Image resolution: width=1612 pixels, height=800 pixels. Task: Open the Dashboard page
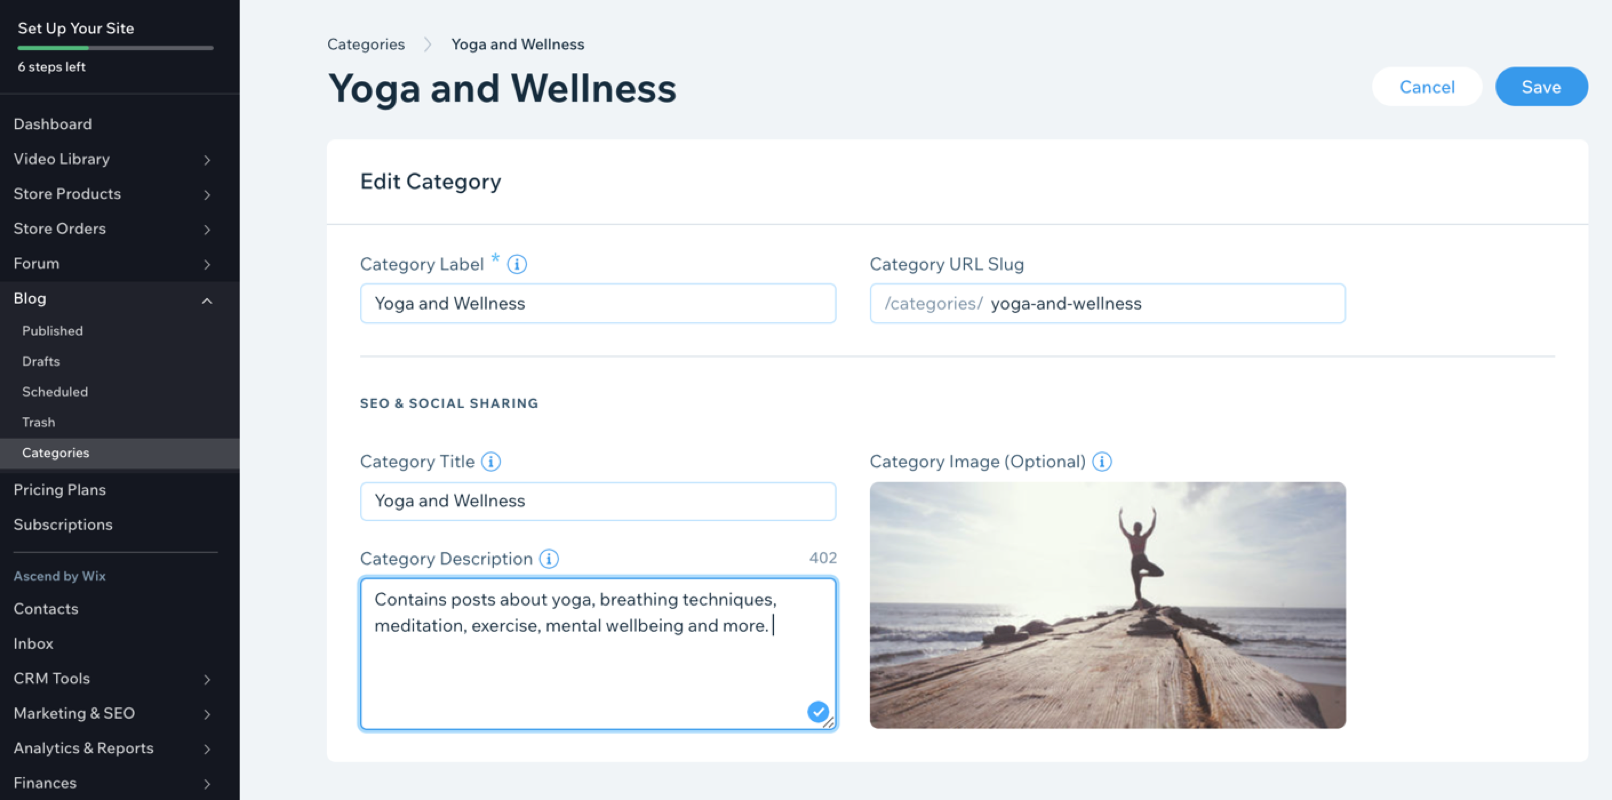[53, 124]
